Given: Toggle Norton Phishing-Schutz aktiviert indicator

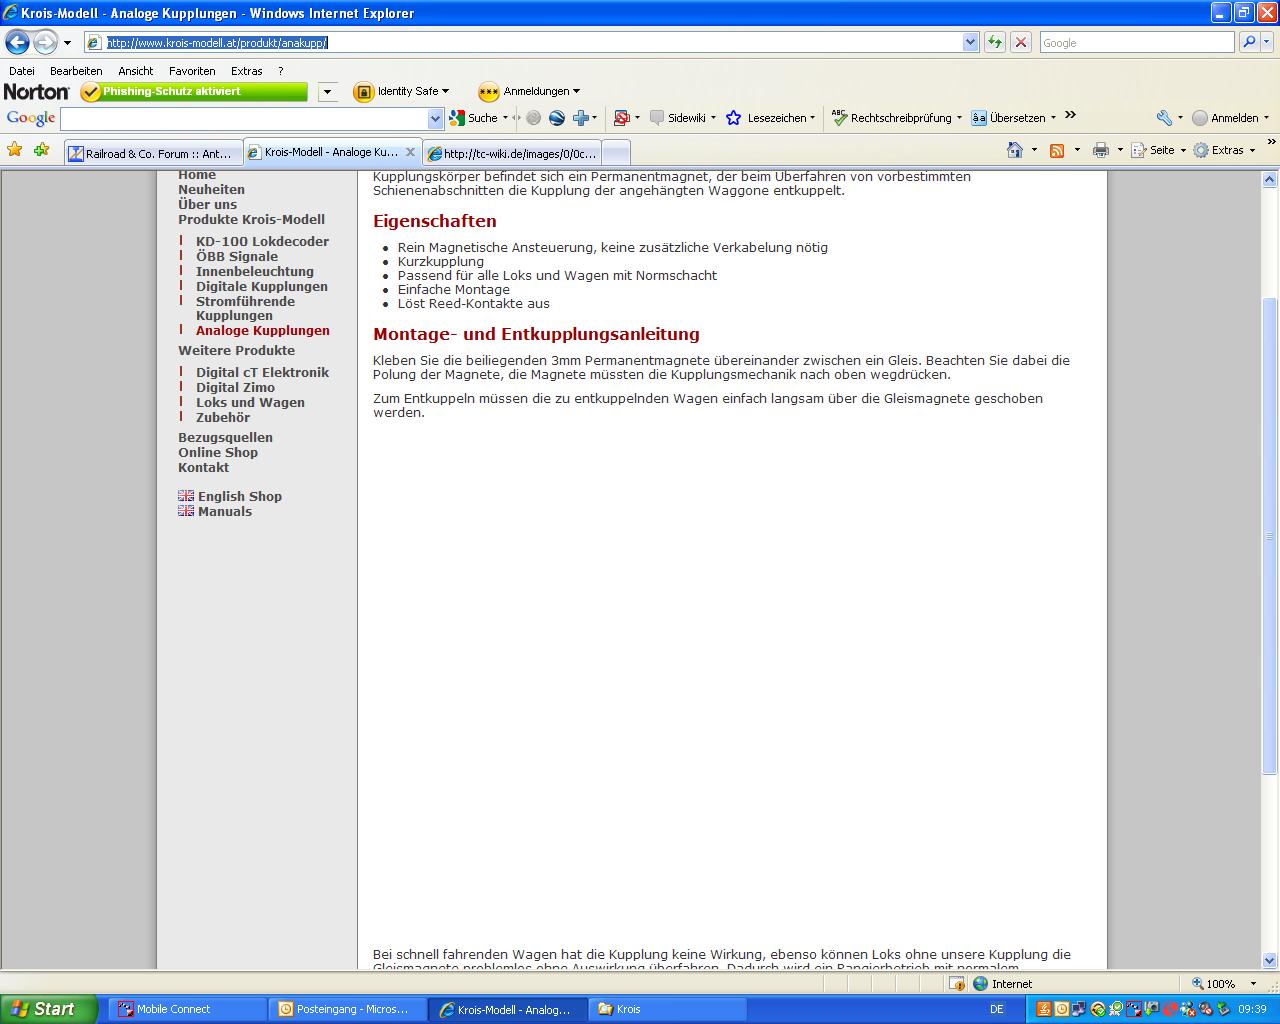Looking at the screenshot, I should click(x=194, y=92).
